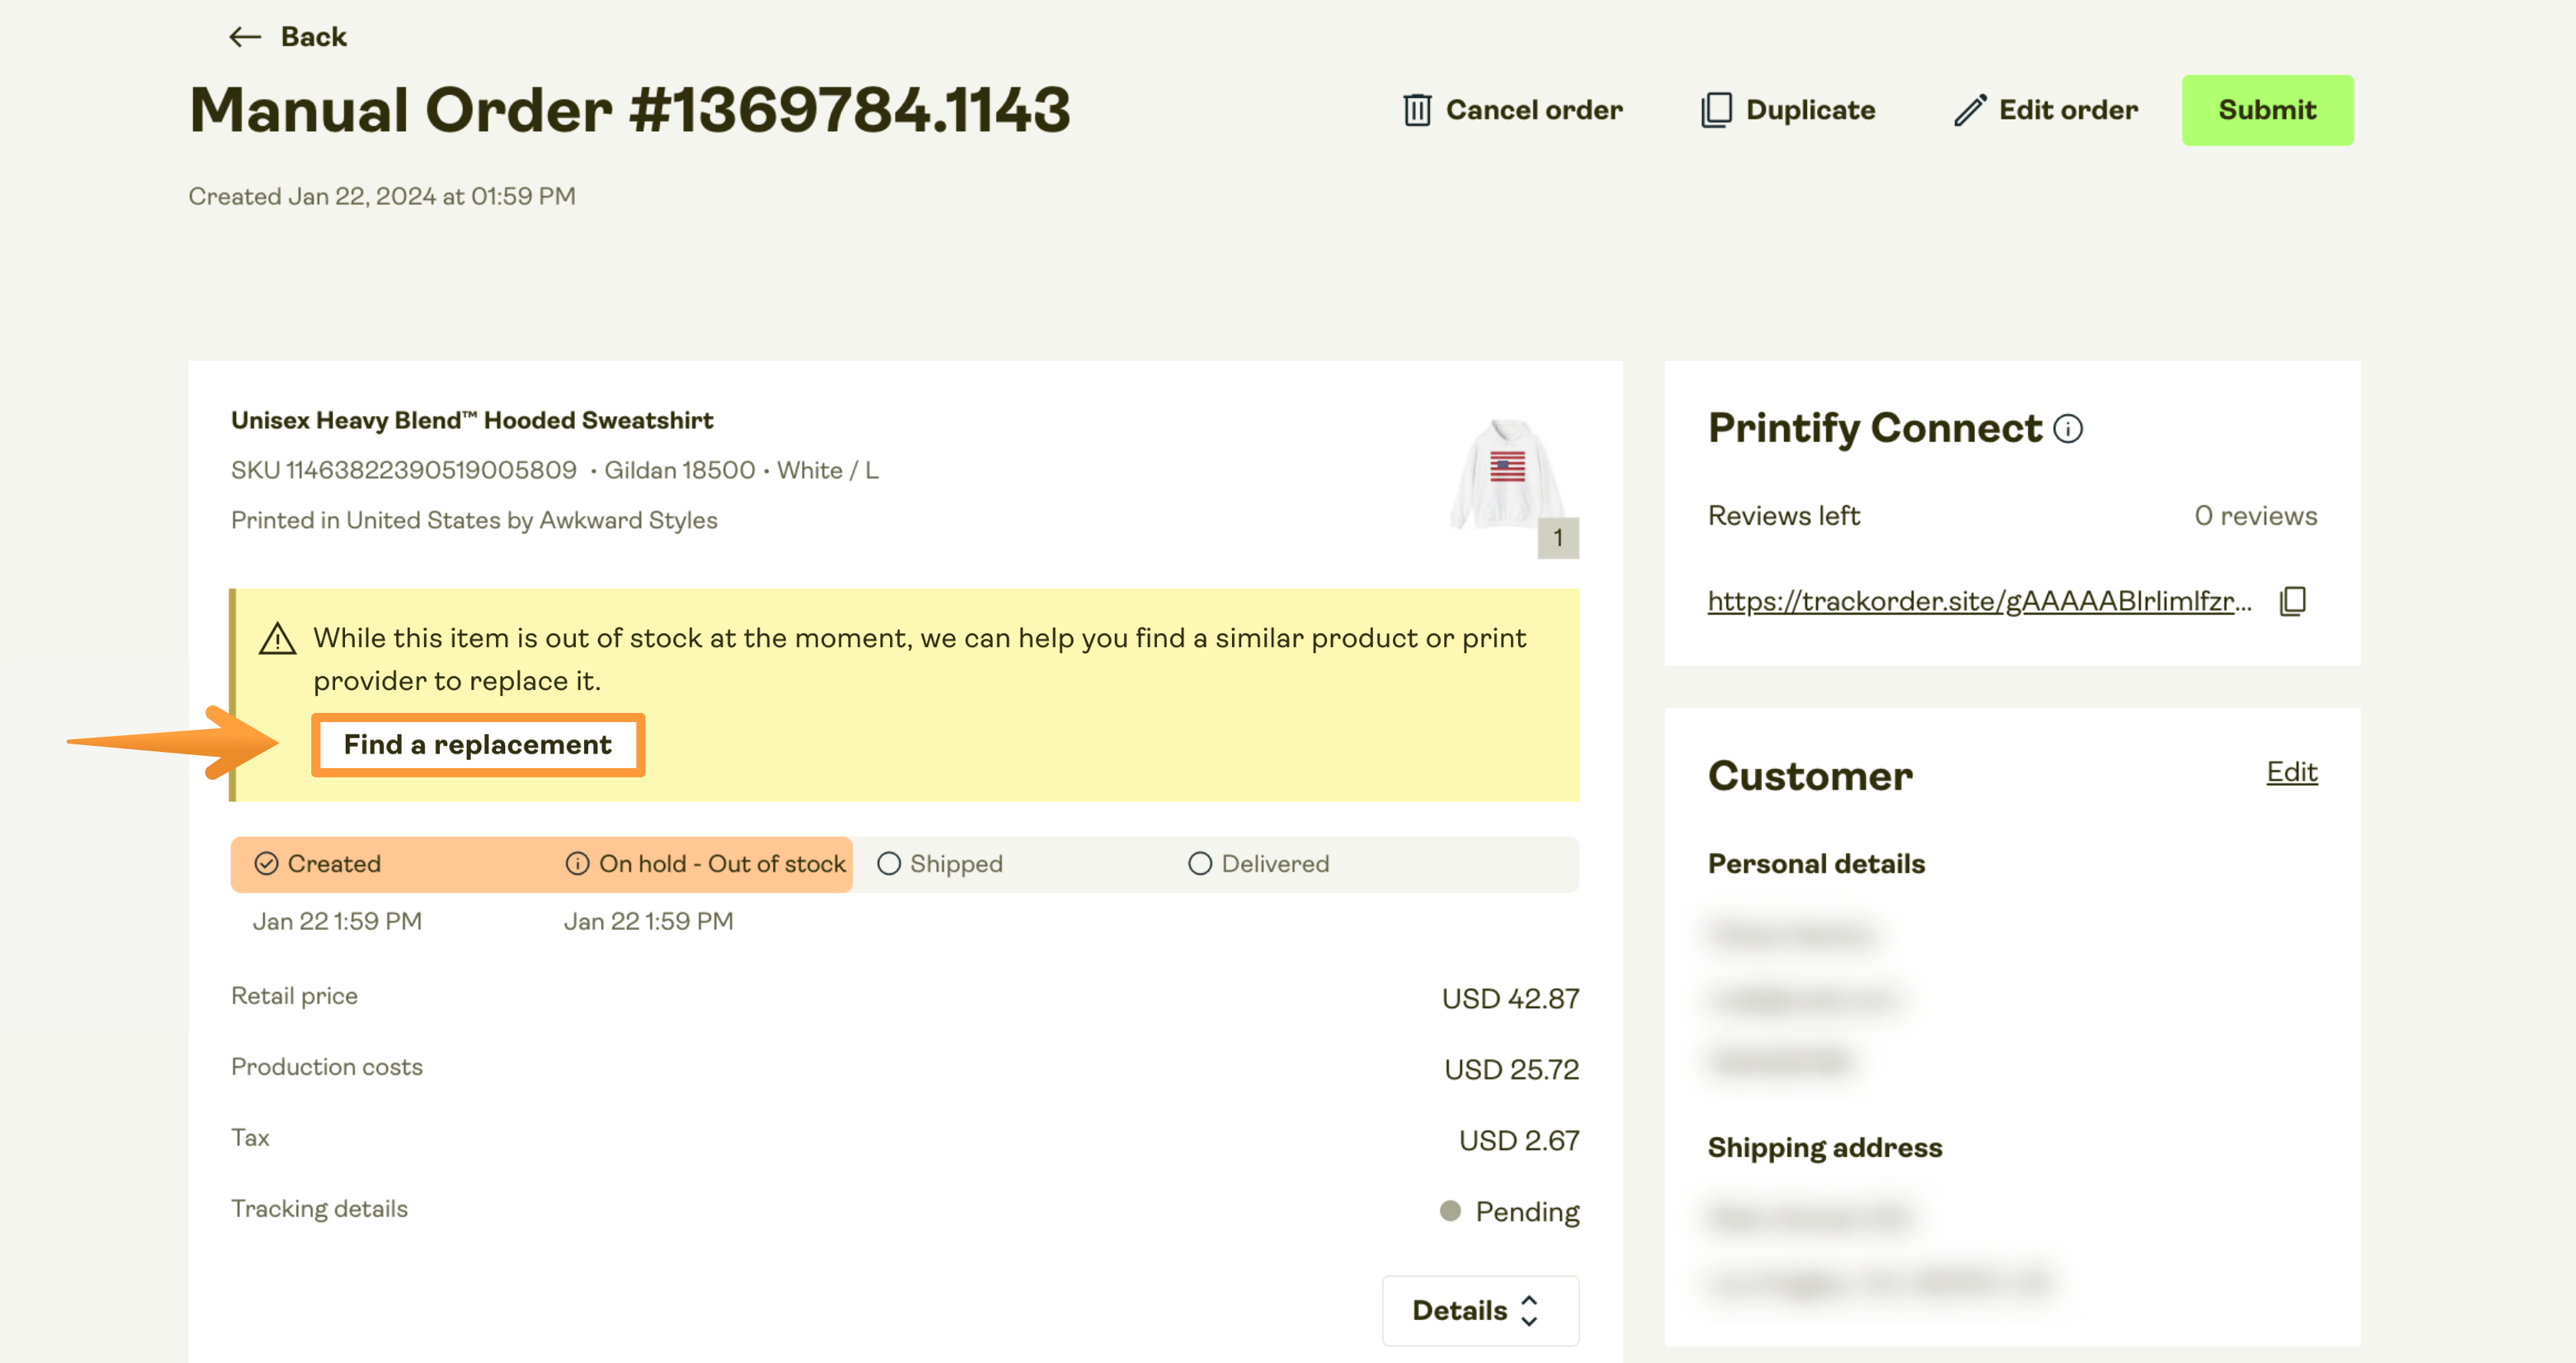
Task: Open the Printify Connect info icon
Action: coord(2068,429)
